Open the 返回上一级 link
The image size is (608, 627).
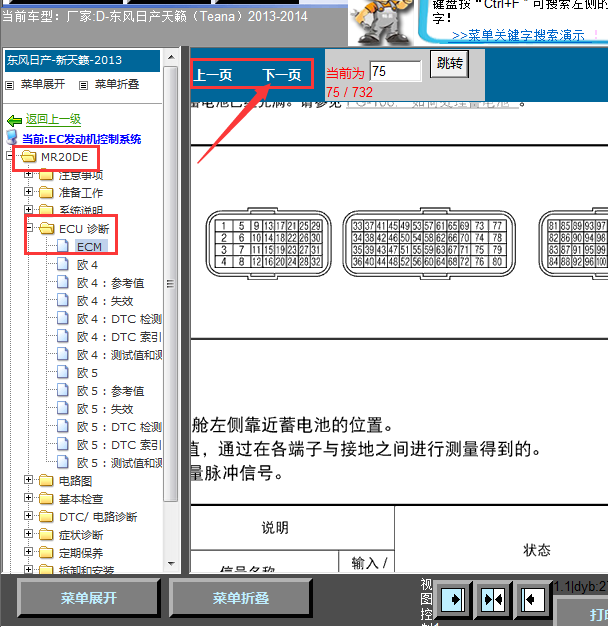point(53,119)
